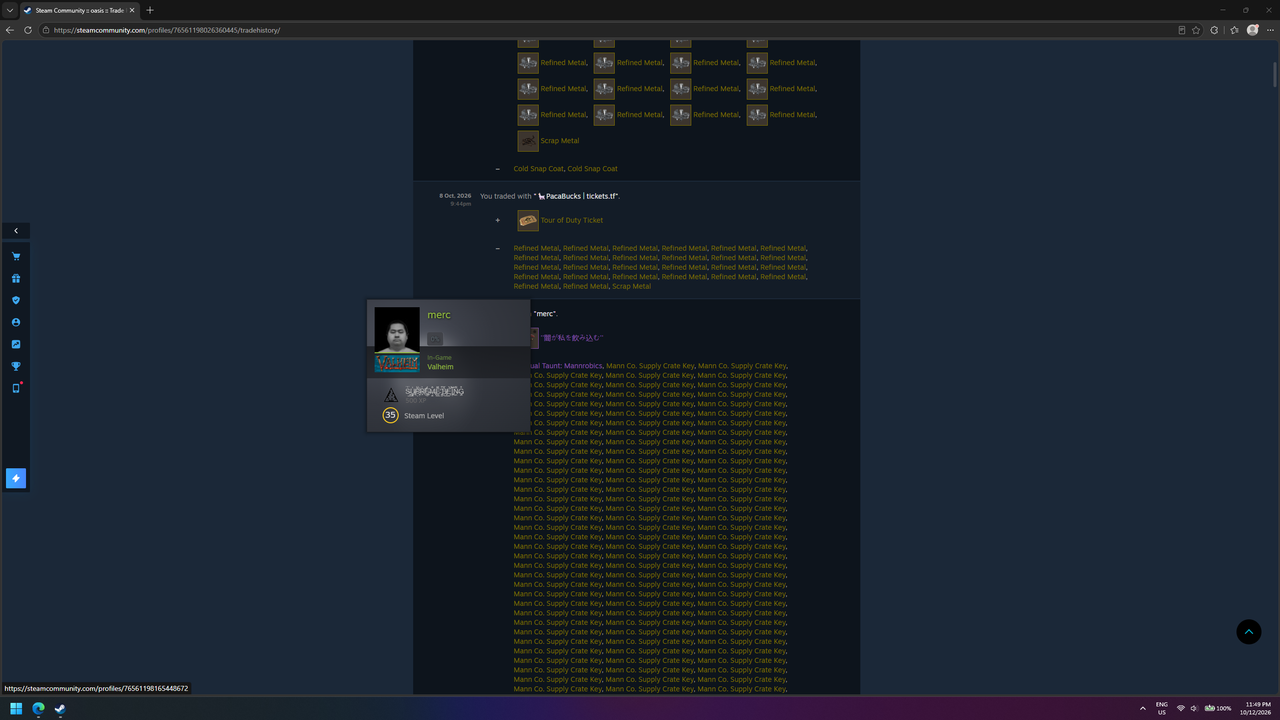
Task: Add page to favorites star icon
Action: pyautogui.click(x=1196, y=30)
